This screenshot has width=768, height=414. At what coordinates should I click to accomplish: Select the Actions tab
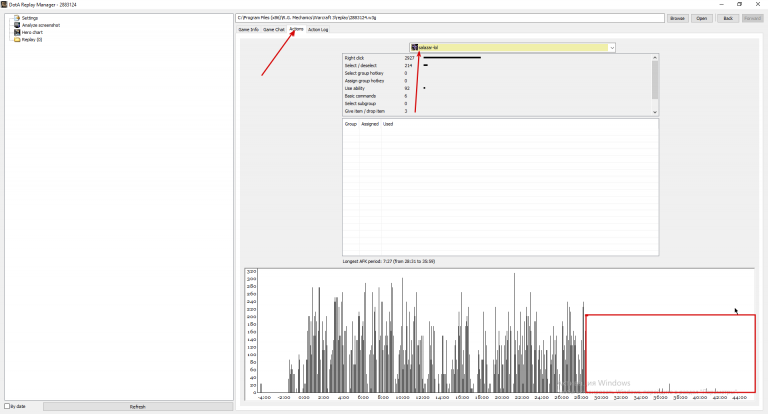tap(296, 29)
